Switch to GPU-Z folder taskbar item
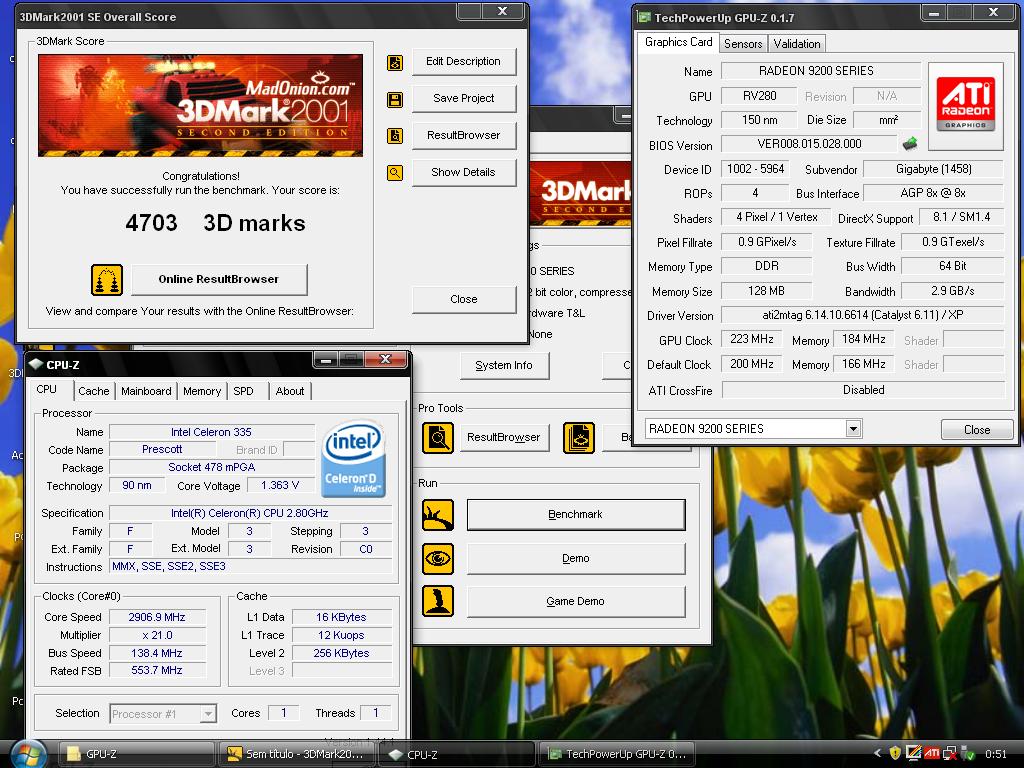The width and height of the screenshot is (1024, 768). point(136,754)
